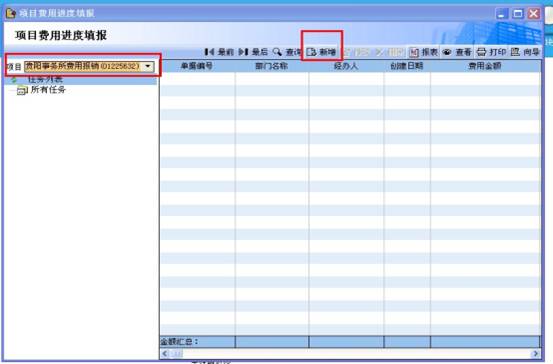
Task: Open the 报表 report button
Action: click(x=423, y=52)
